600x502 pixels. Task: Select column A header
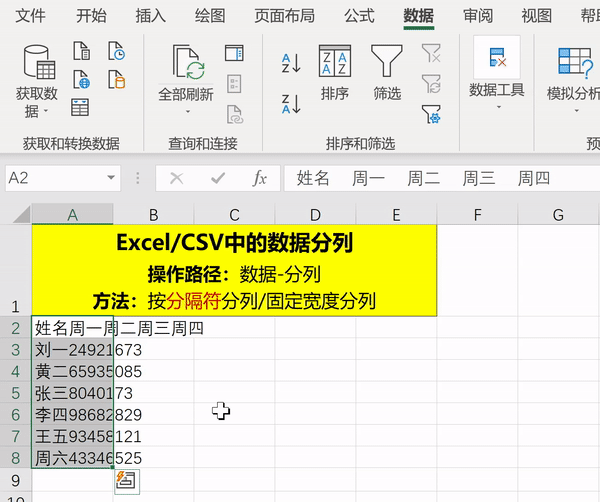point(72,215)
